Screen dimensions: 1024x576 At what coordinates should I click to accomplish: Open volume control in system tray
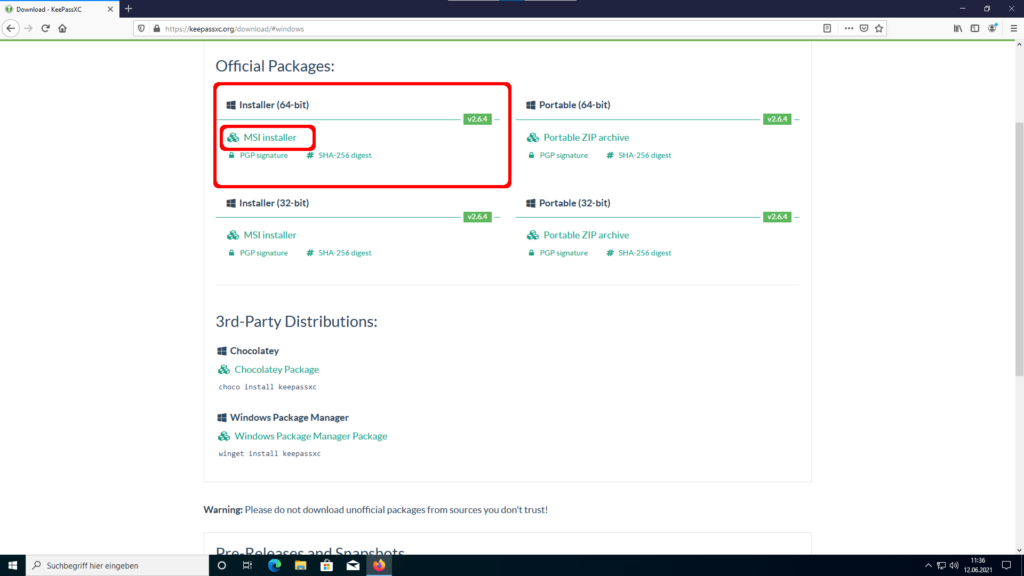[954, 566]
